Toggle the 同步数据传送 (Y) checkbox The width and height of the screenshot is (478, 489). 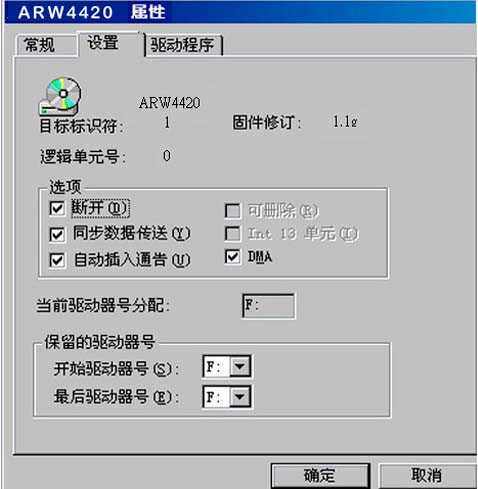click(x=57, y=234)
